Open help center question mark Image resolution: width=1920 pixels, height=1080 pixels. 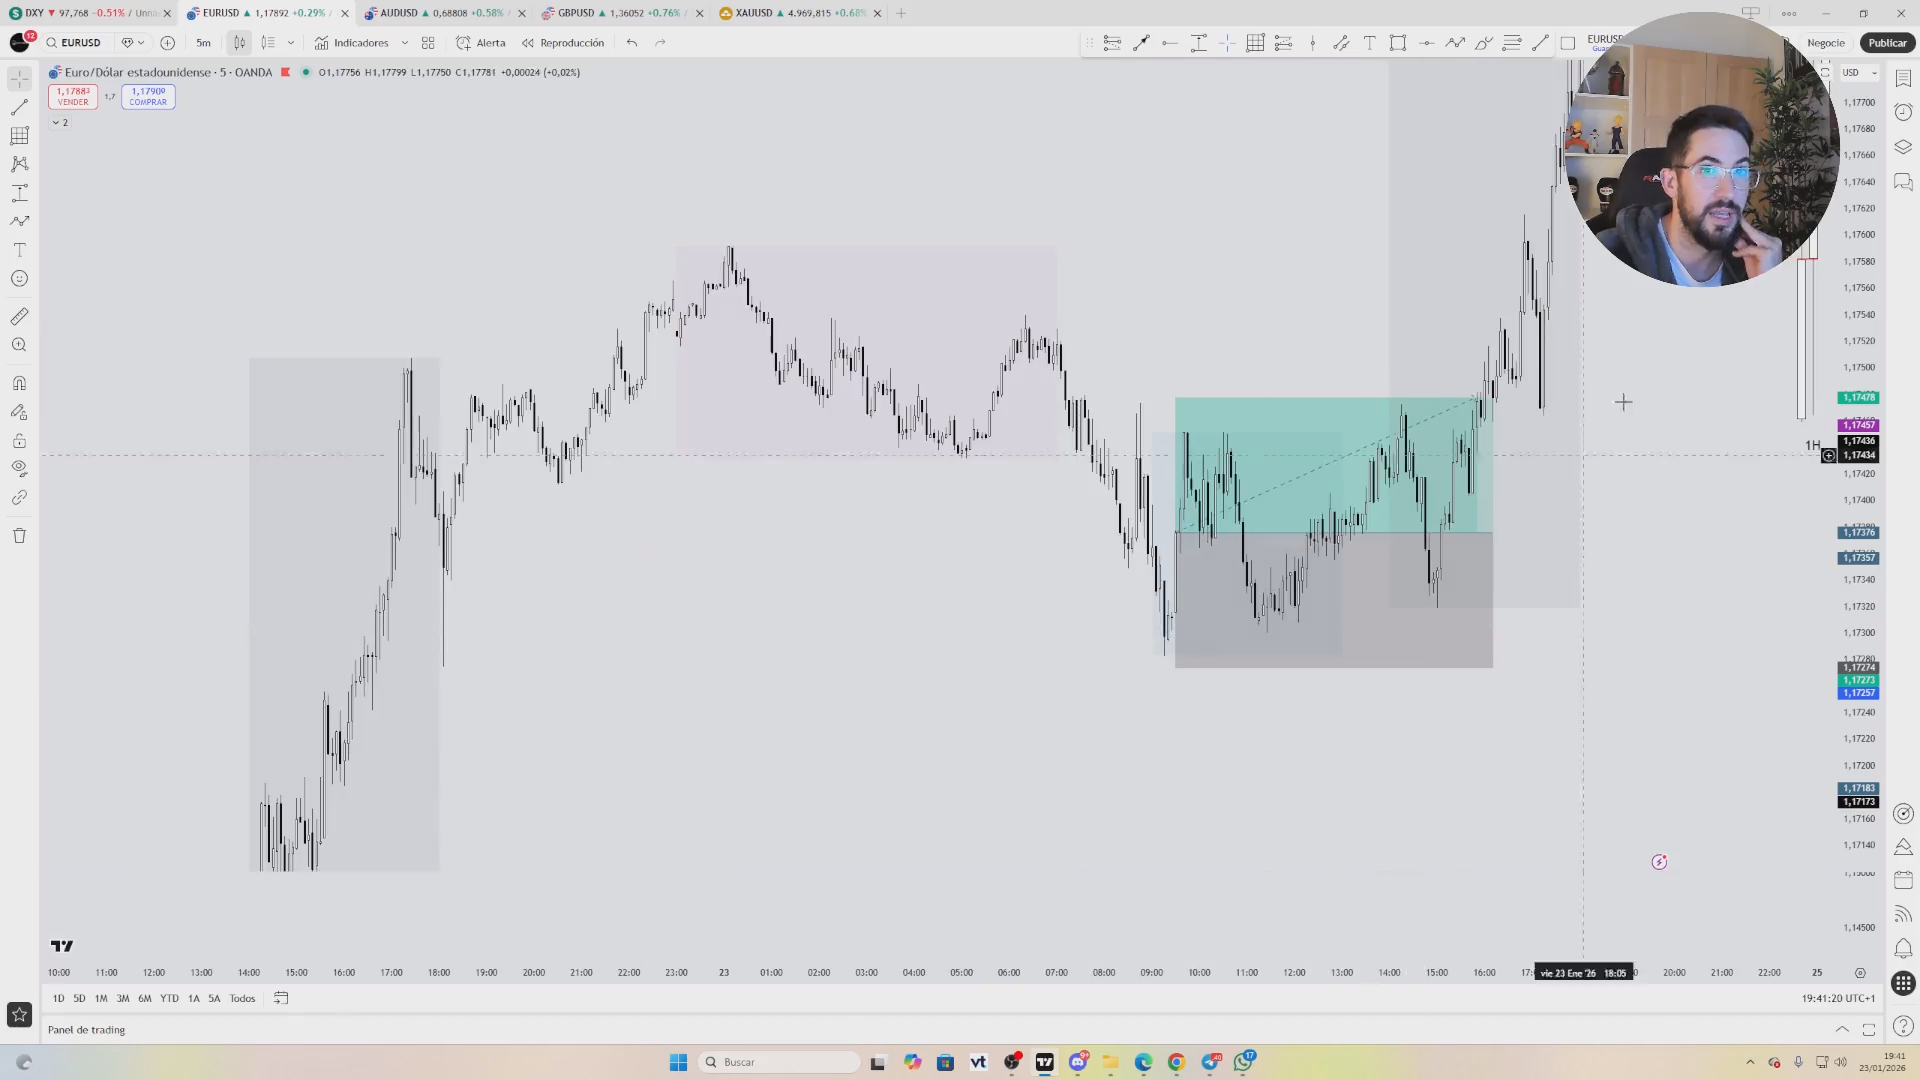coord(1903,1026)
